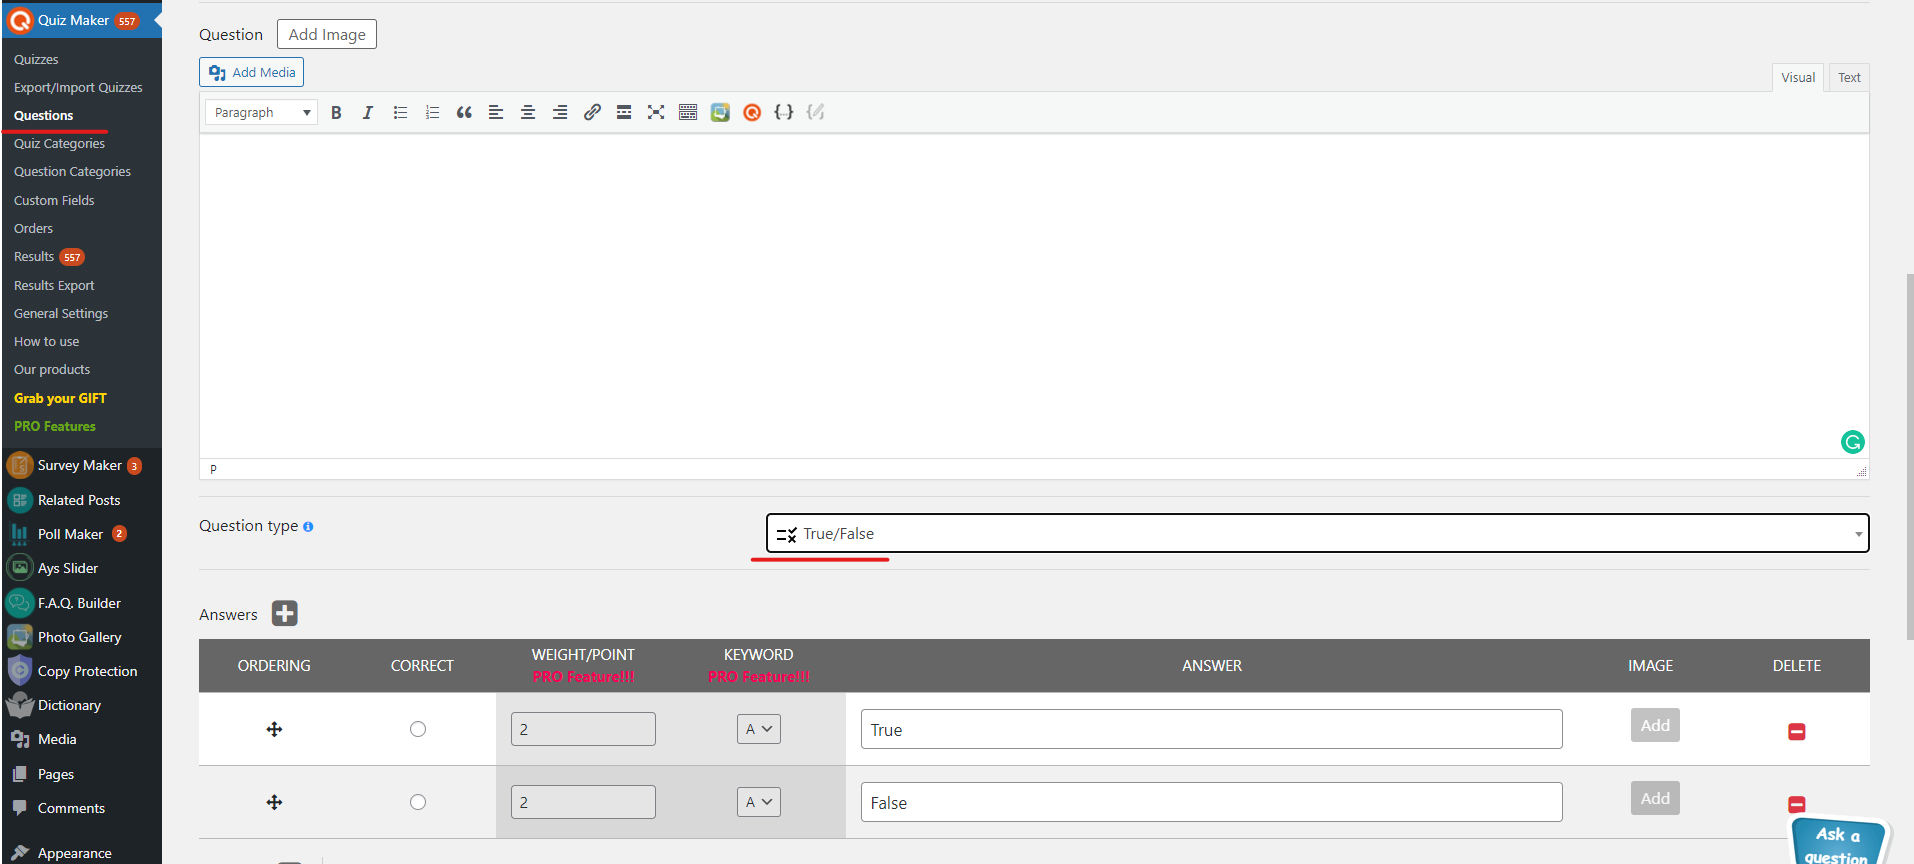
Task: Mark False as the correct answer
Action: pos(418,802)
